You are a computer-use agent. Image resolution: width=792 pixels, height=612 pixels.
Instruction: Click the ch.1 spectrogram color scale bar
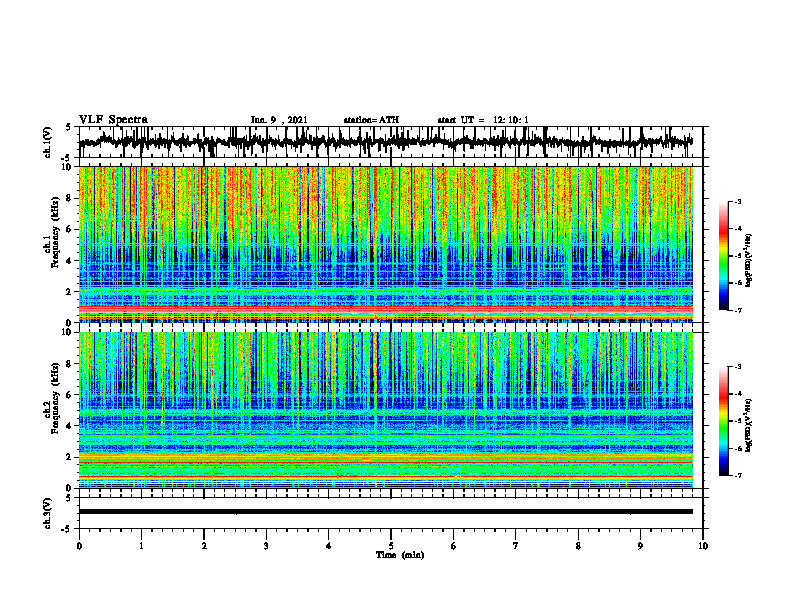(723, 256)
